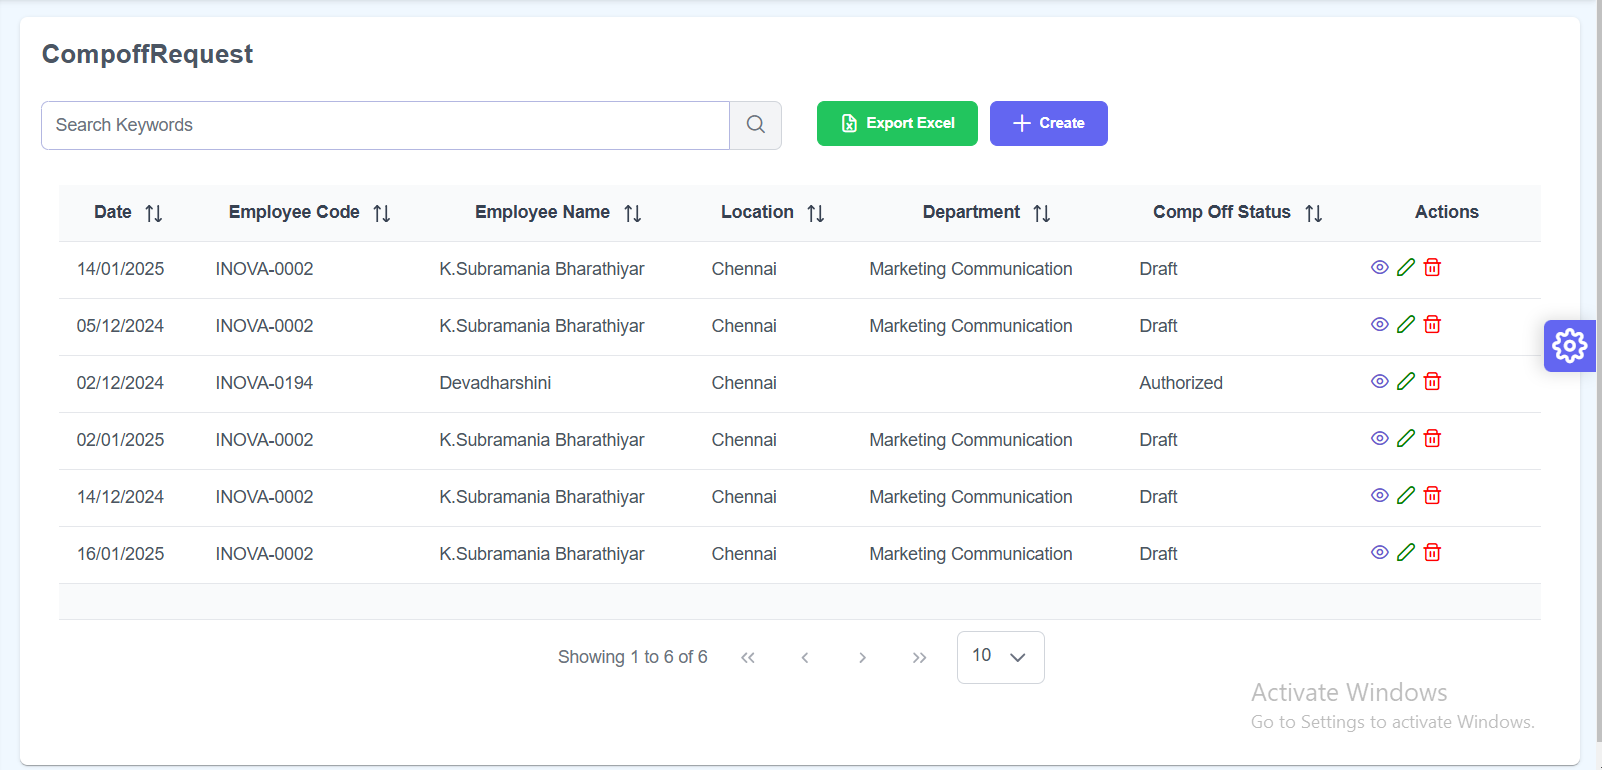View Devadharshini's request using eye icon
This screenshot has width=1602, height=770.
click(1379, 381)
